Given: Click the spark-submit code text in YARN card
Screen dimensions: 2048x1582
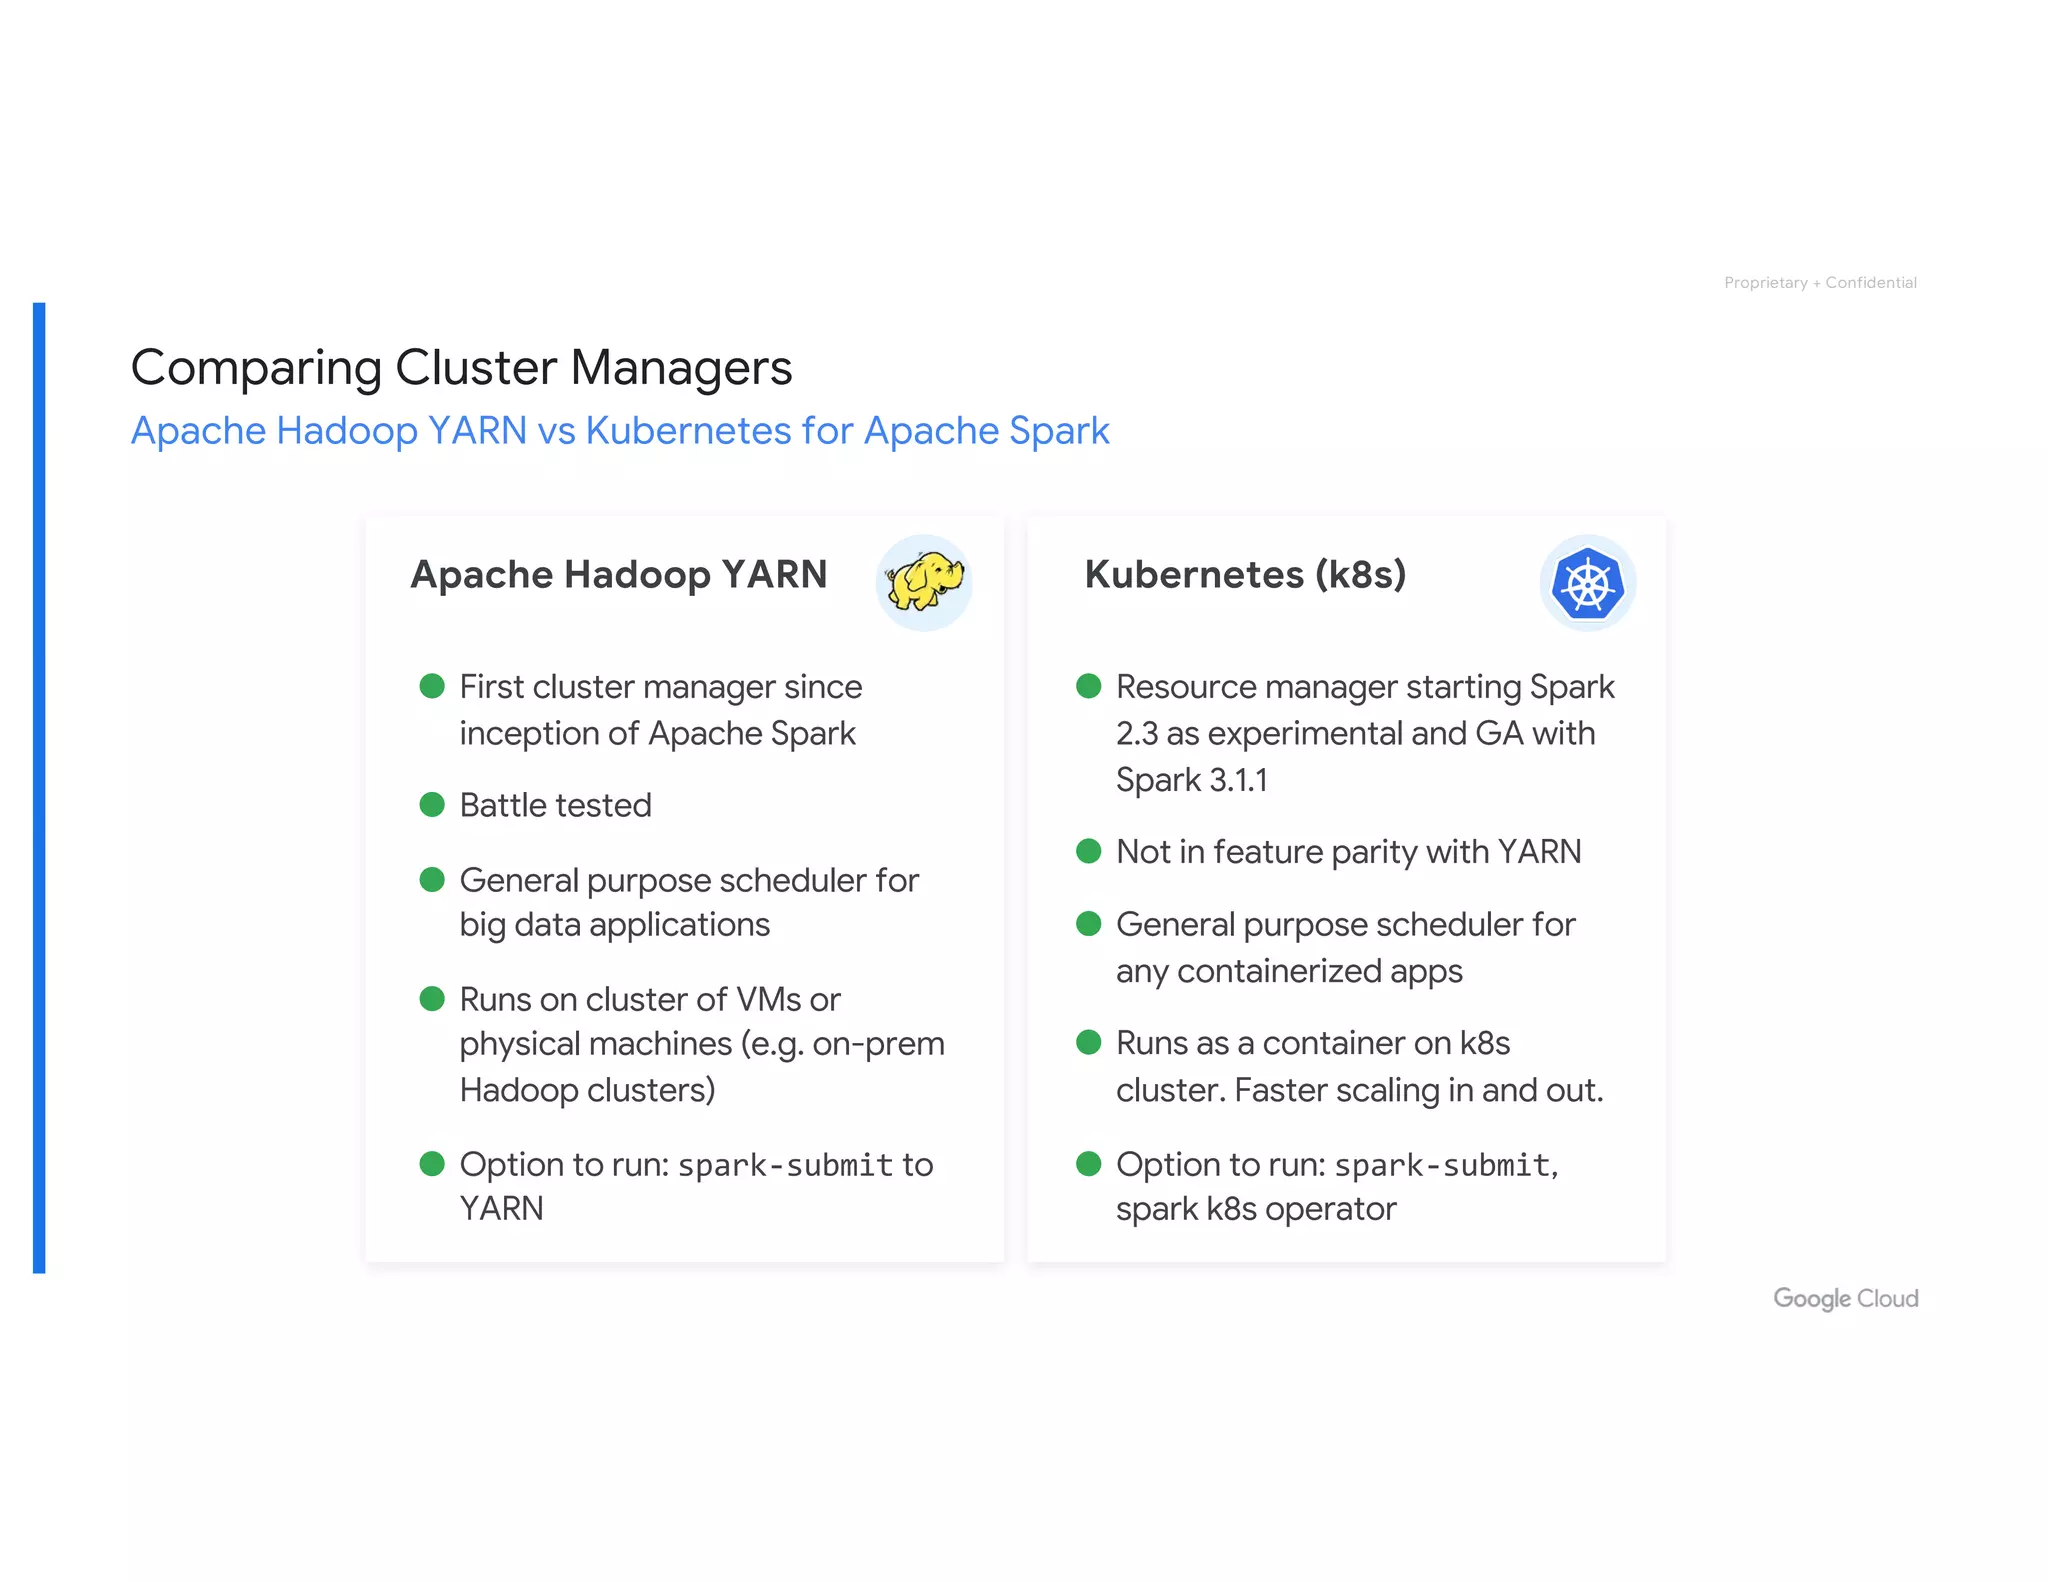Looking at the screenshot, I should [785, 1165].
